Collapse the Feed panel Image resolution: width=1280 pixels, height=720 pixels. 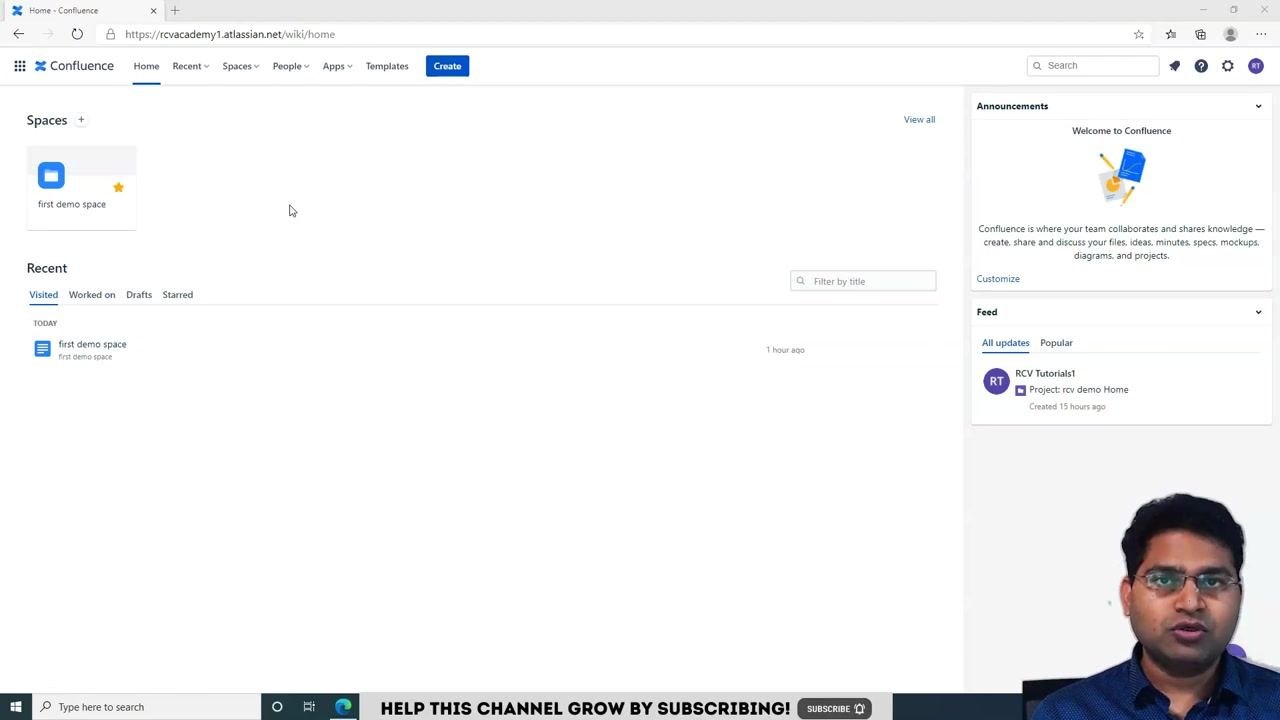[x=1258, y=312]
